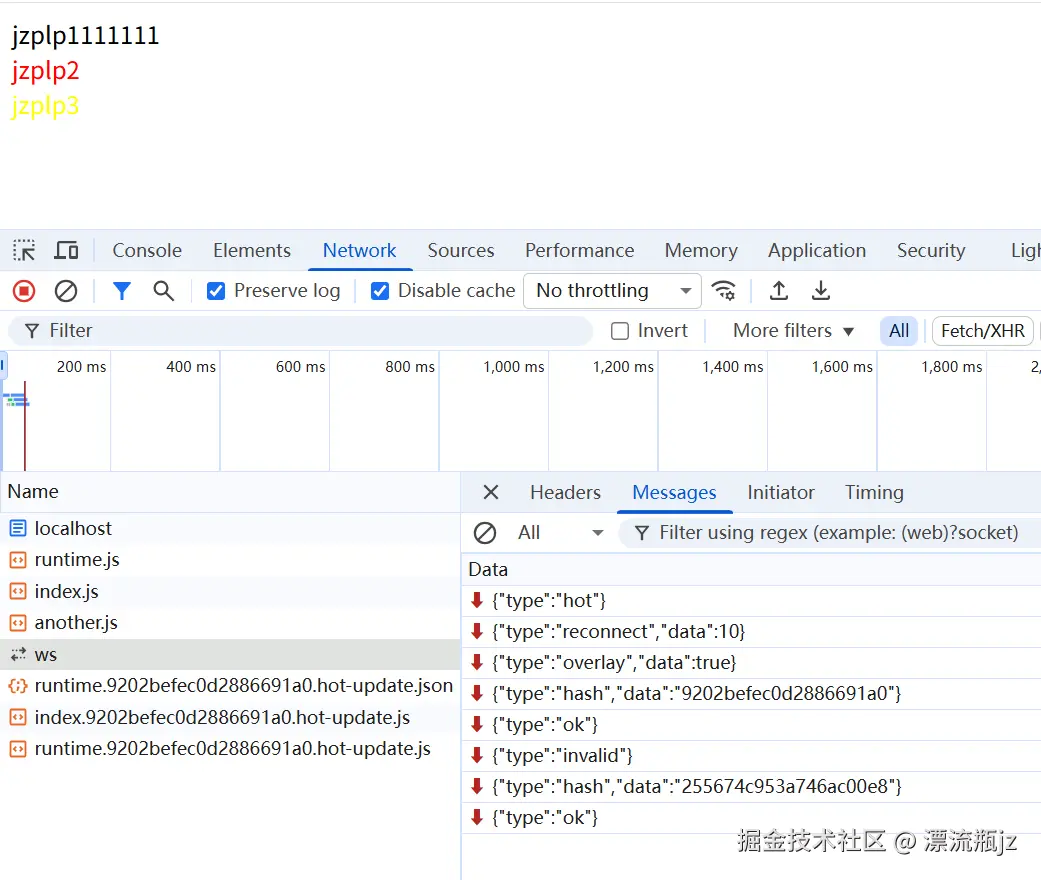
Task: Focus the message regex filter field
Action: click(x=830, y=533)
